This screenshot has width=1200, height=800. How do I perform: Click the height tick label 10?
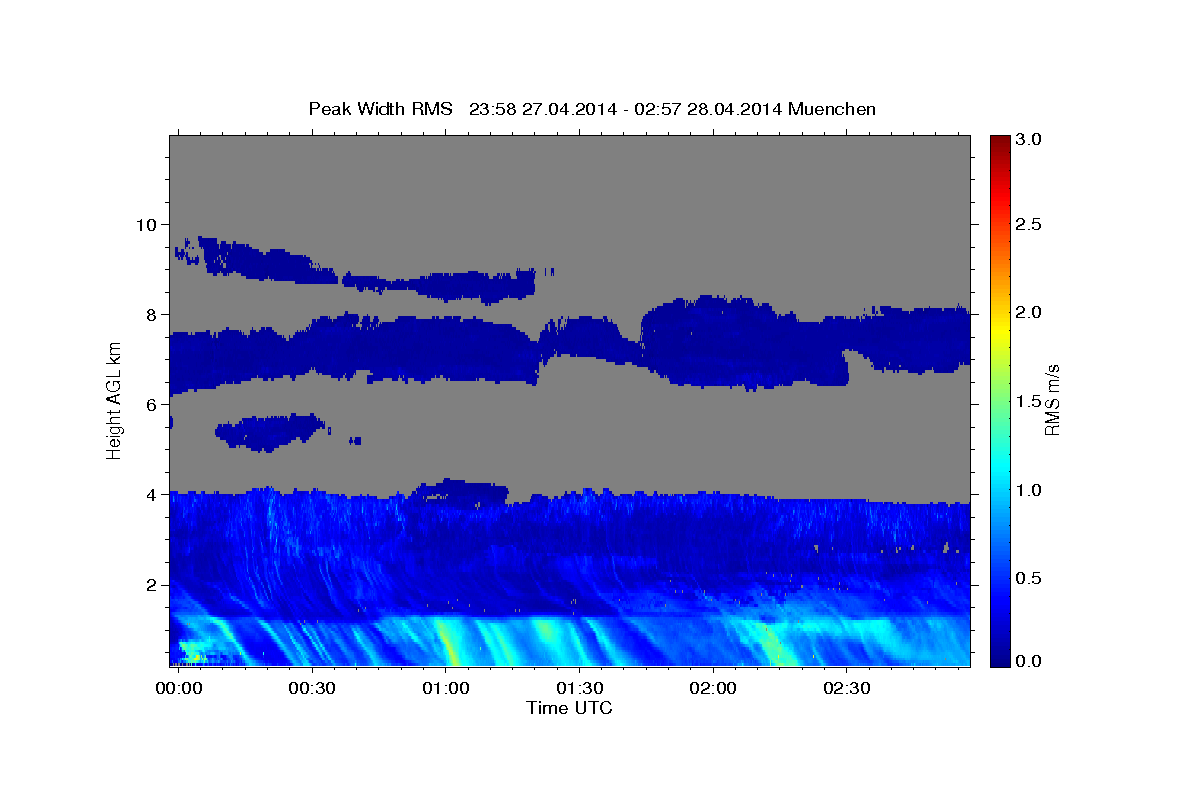pos(149,225)
